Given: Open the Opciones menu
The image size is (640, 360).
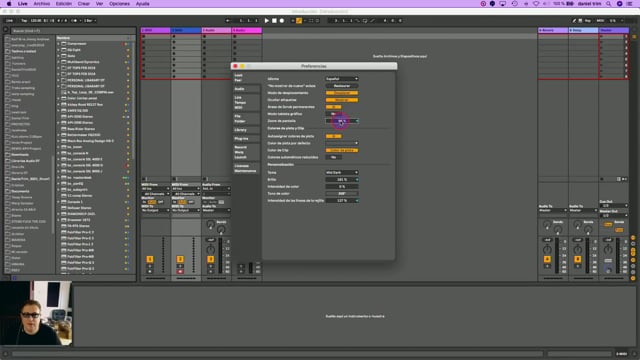Looking at the screenshot, I should [x=119, y=4].
